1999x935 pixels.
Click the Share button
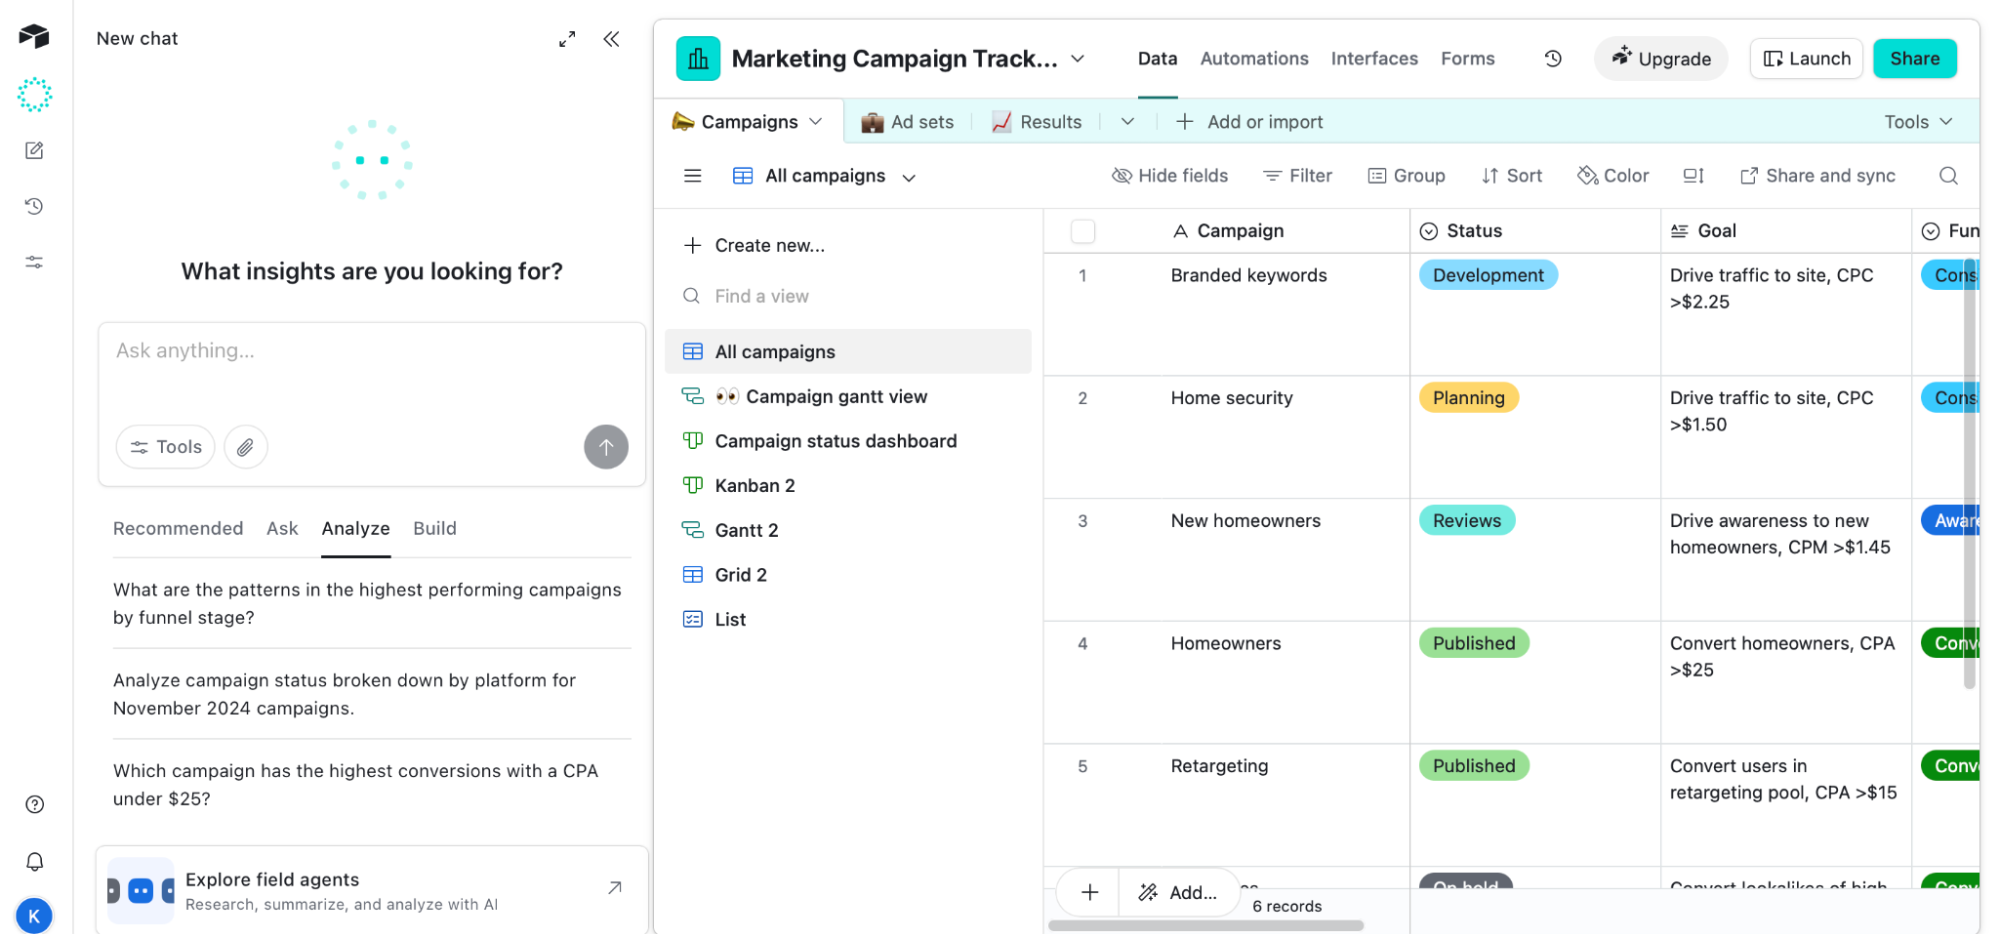pyautogui.click(x=1914, y=58)
